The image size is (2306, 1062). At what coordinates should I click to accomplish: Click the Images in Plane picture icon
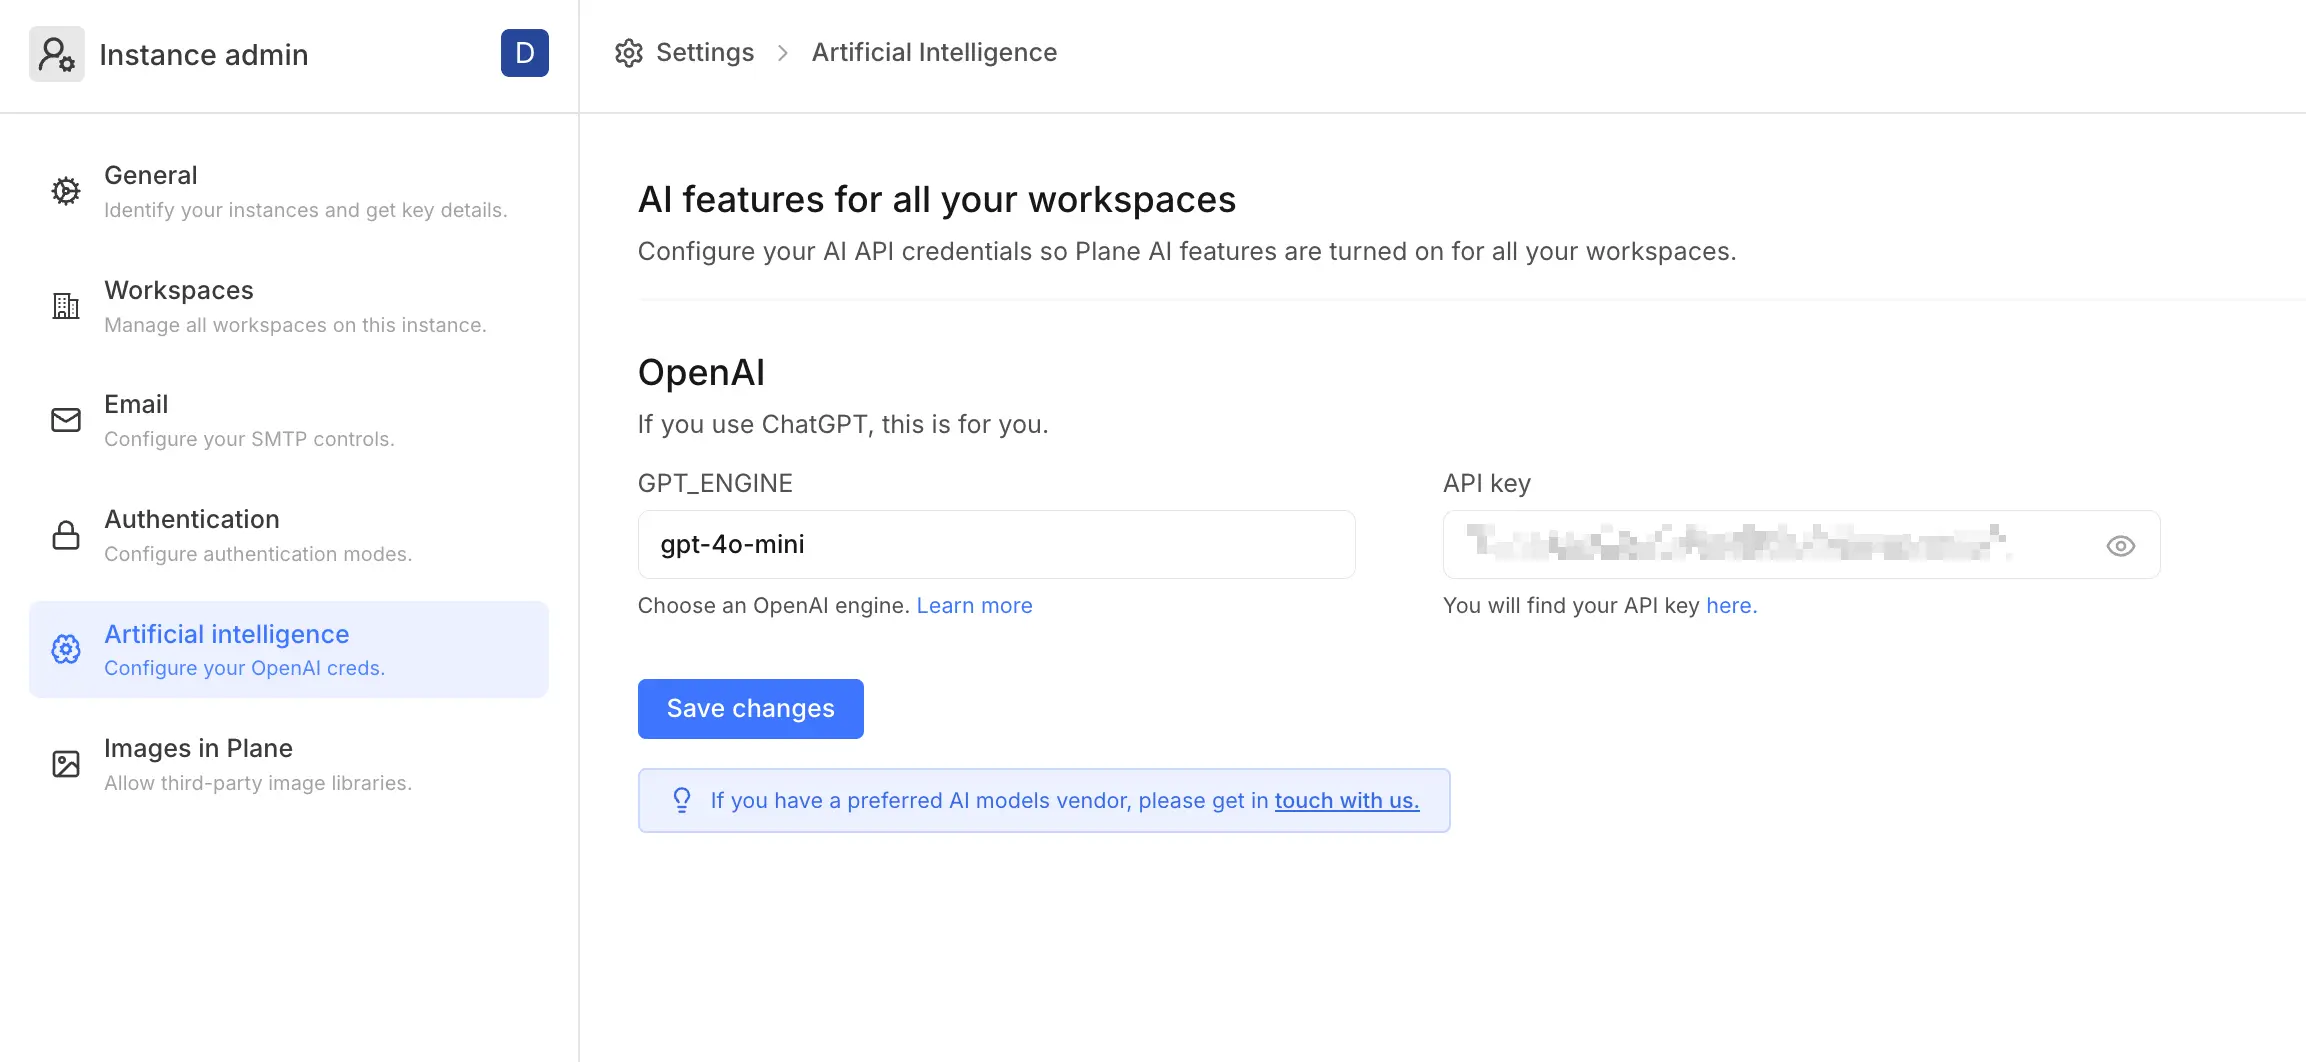coord(66,764)
